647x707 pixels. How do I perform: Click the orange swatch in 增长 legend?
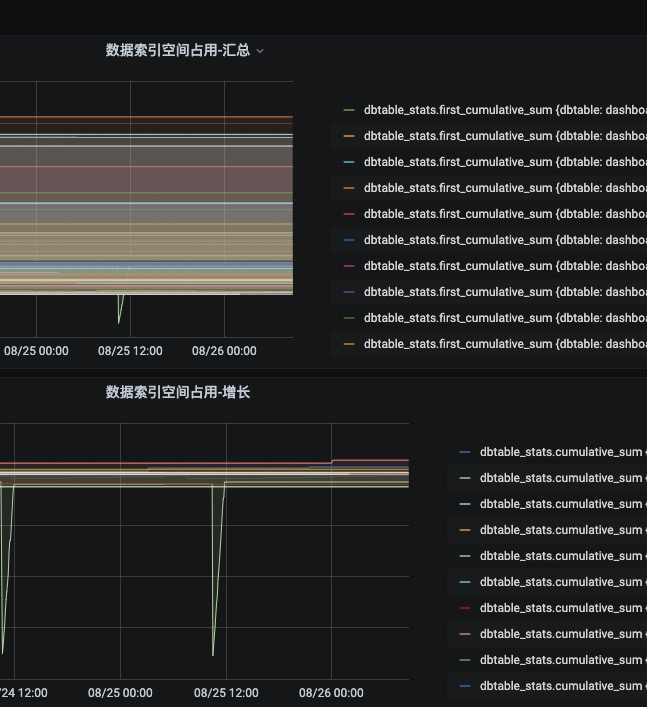coord(464,530)
